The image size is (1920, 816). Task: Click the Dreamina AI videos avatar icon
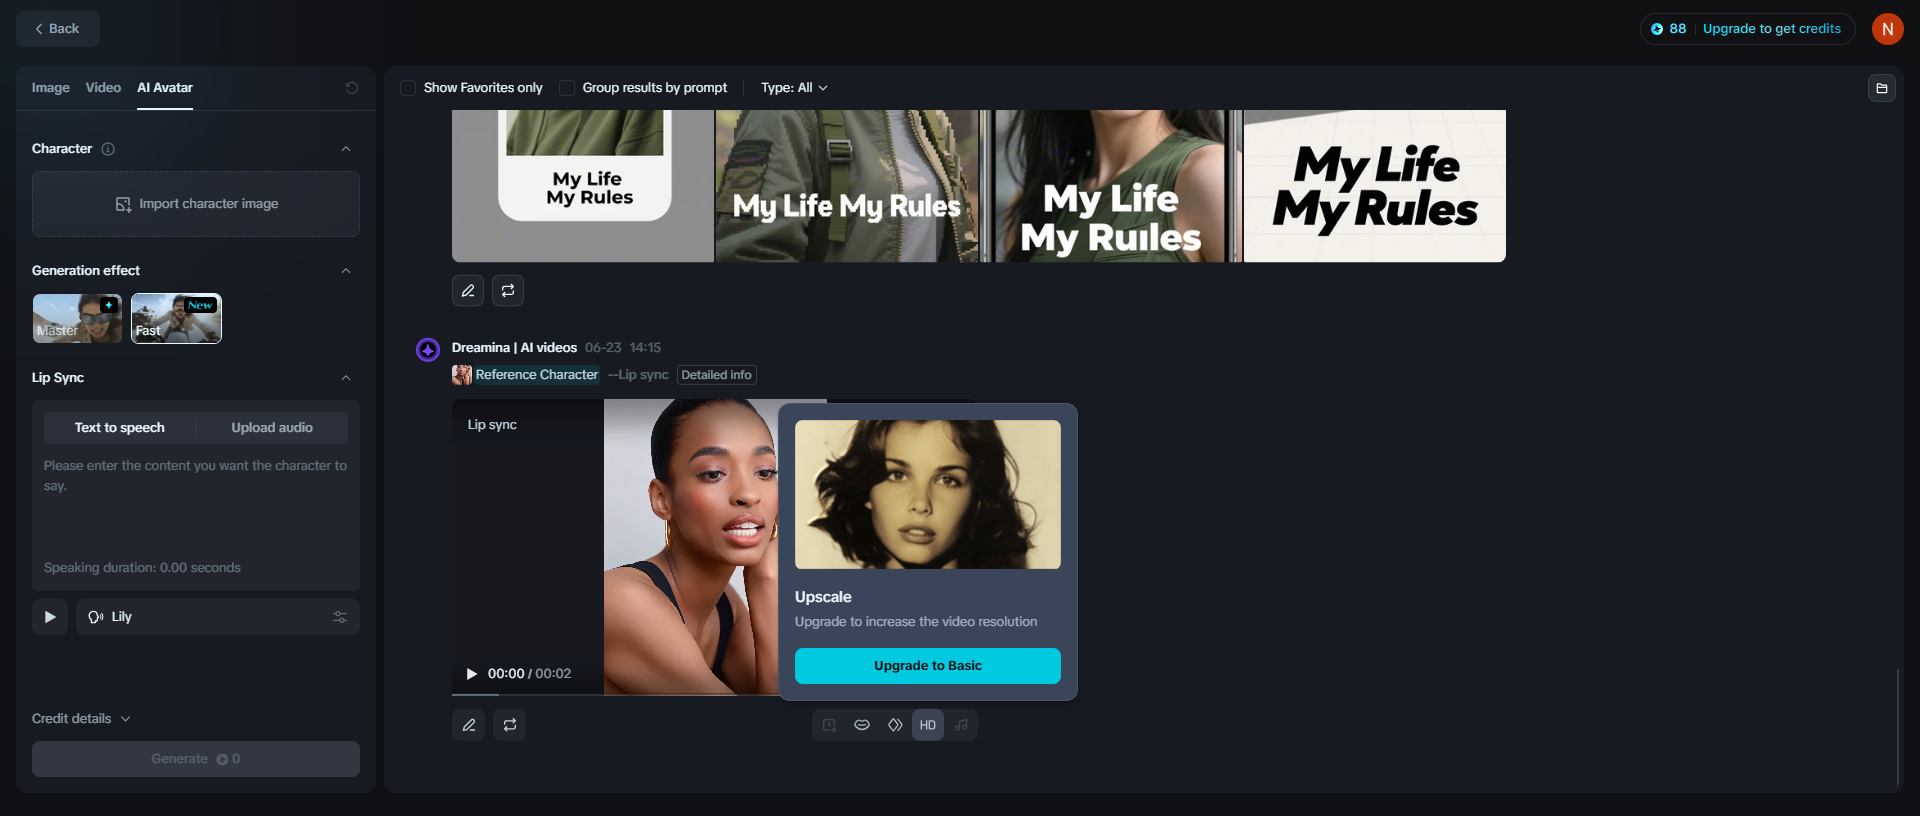tap(428, 349)
